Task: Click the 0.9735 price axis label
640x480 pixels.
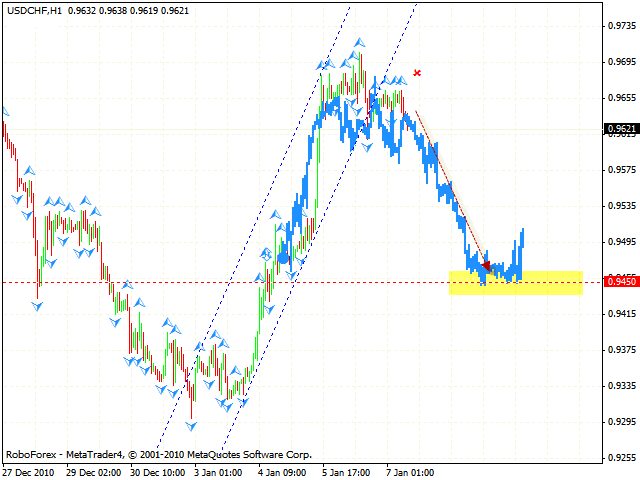Action: tap(622, 26)
